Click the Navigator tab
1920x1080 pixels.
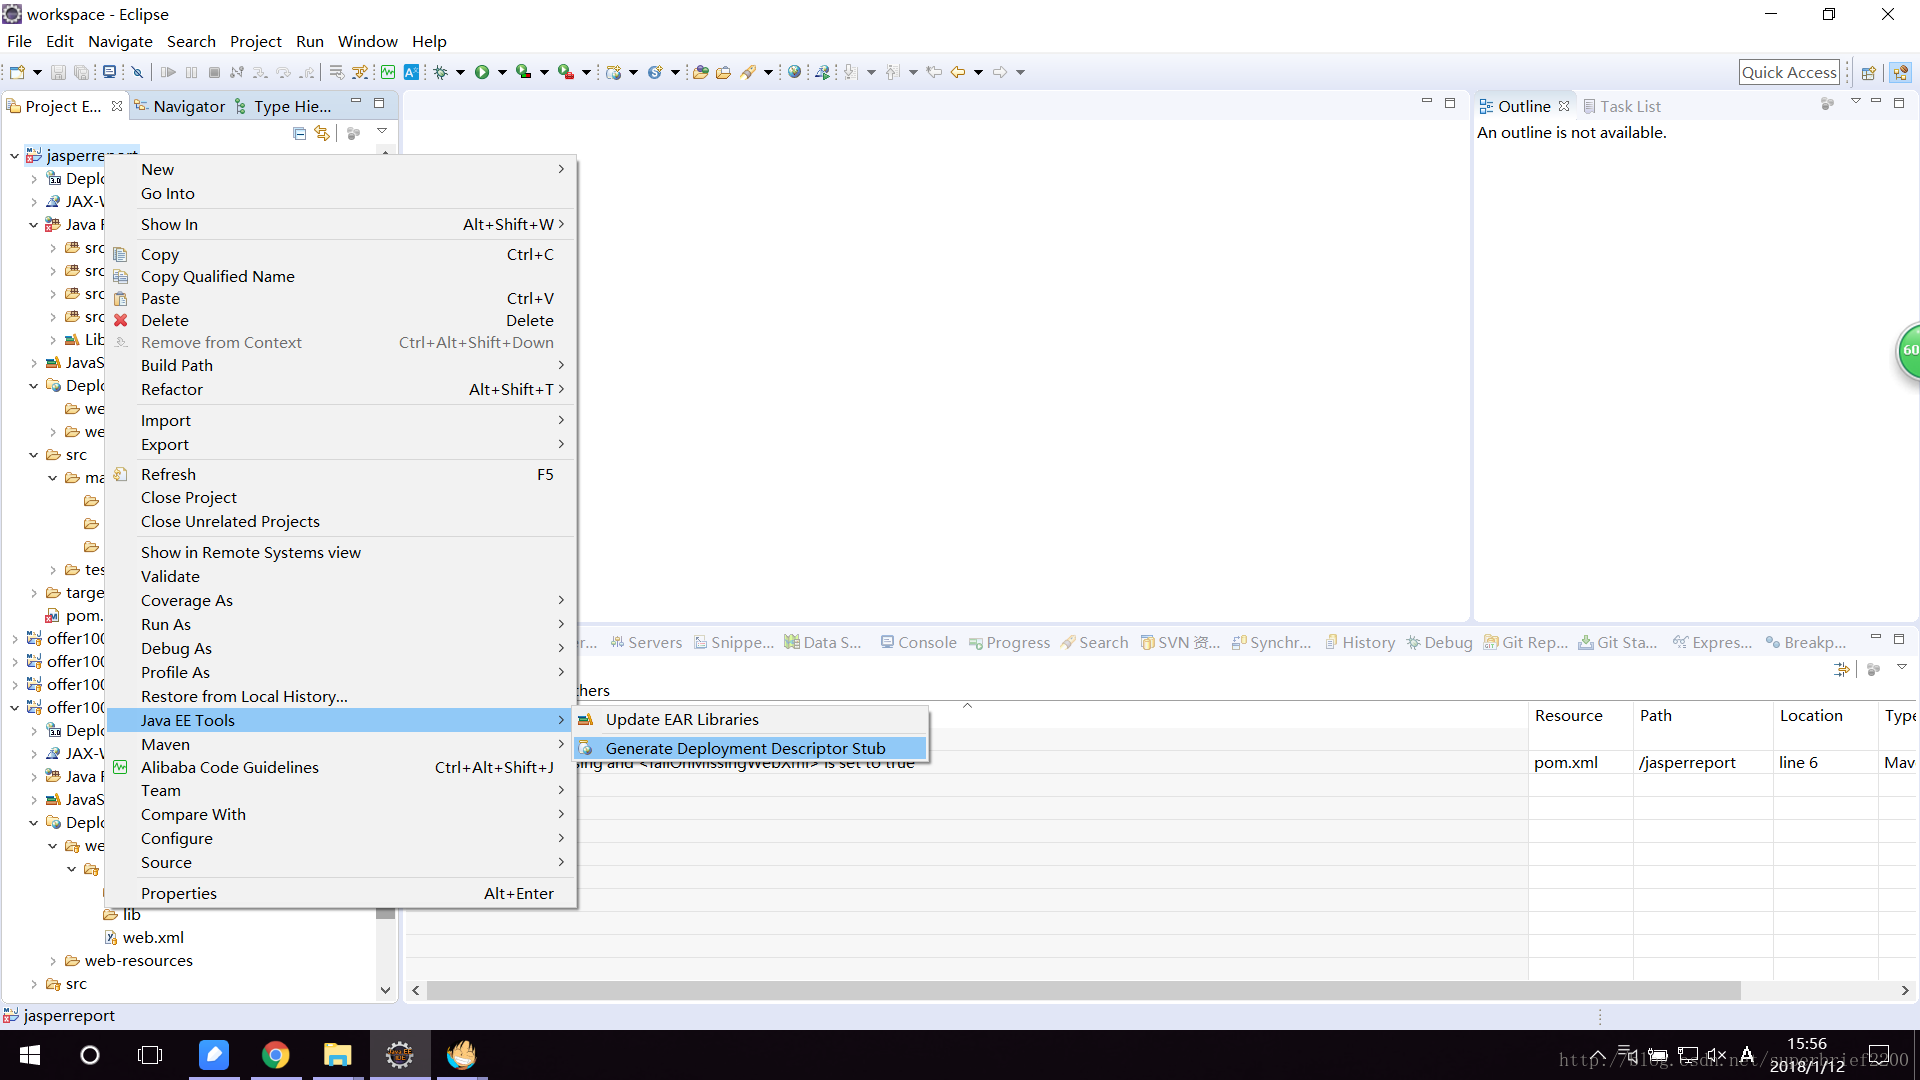tap(189, 105)
